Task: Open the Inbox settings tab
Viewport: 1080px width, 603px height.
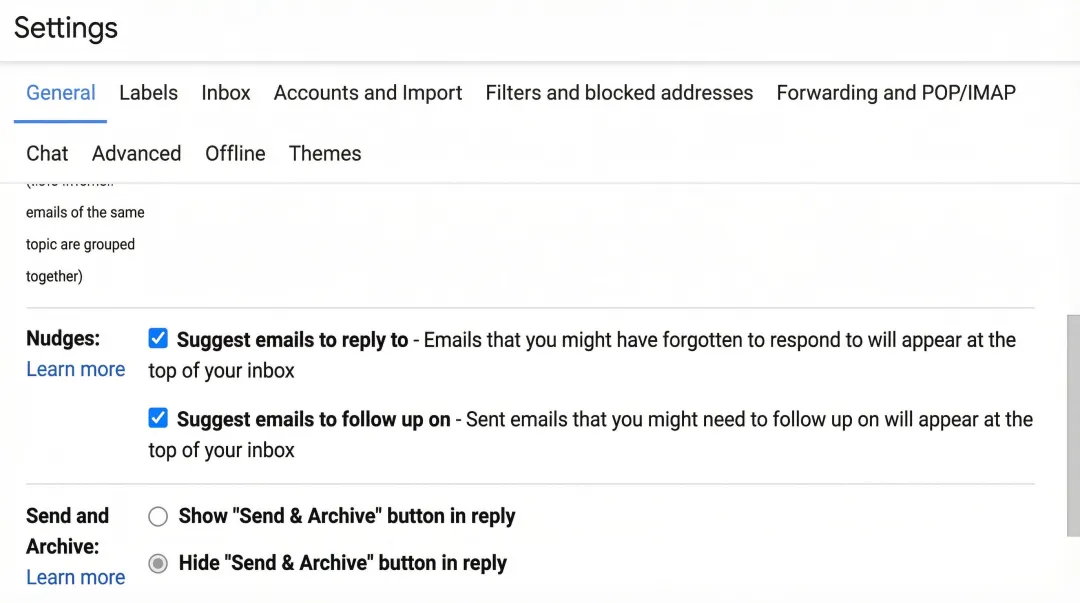Action: (x=225, y=92)
